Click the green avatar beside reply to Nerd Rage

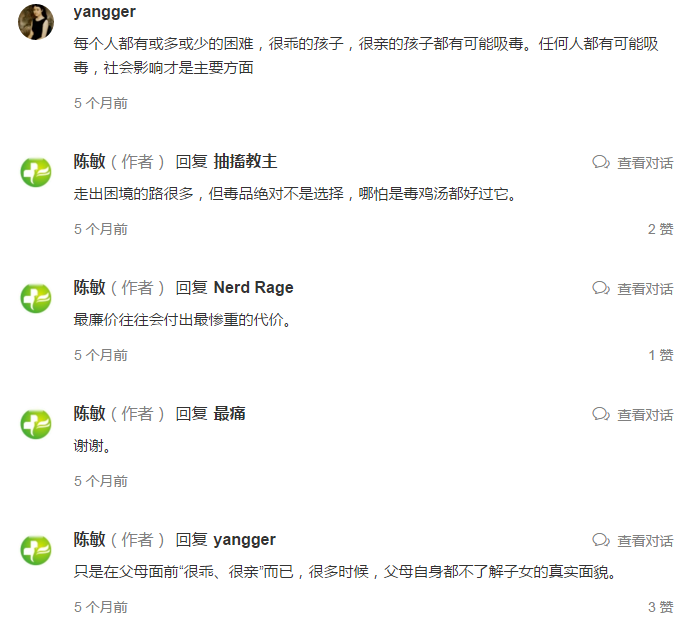(36, 297)
